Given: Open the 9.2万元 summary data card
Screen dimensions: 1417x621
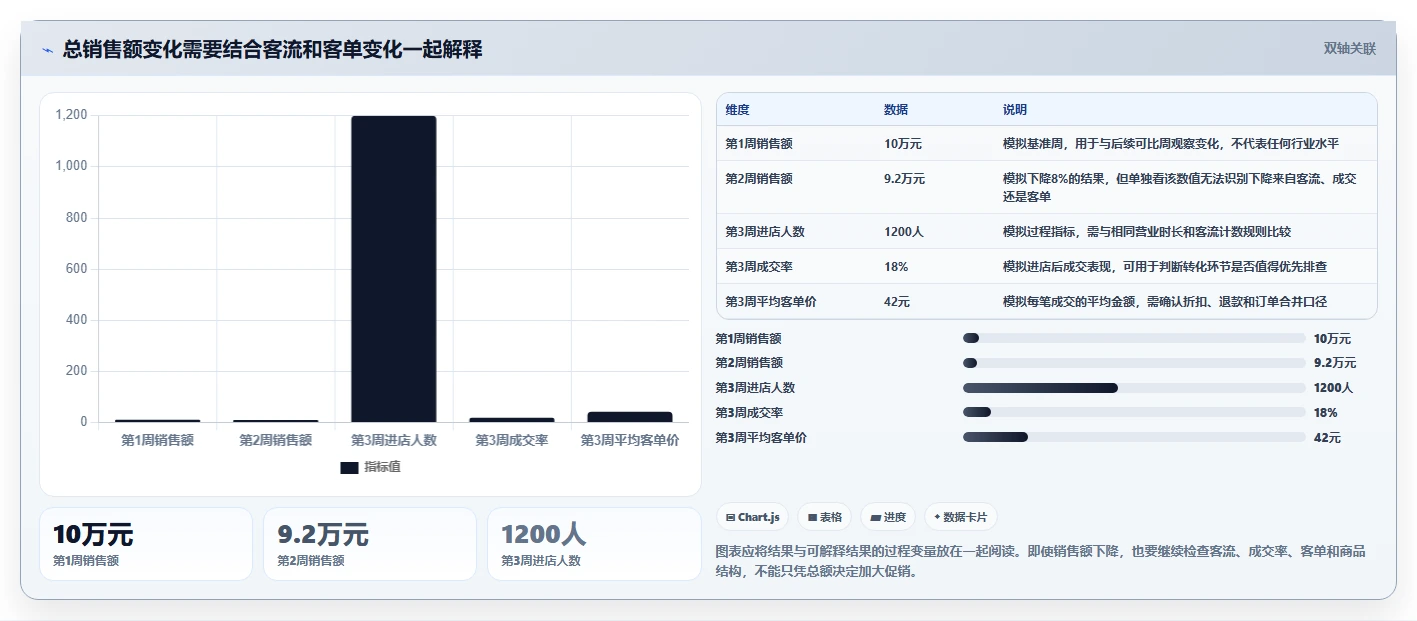Looking at the screenshot, I should pos(370,544).
